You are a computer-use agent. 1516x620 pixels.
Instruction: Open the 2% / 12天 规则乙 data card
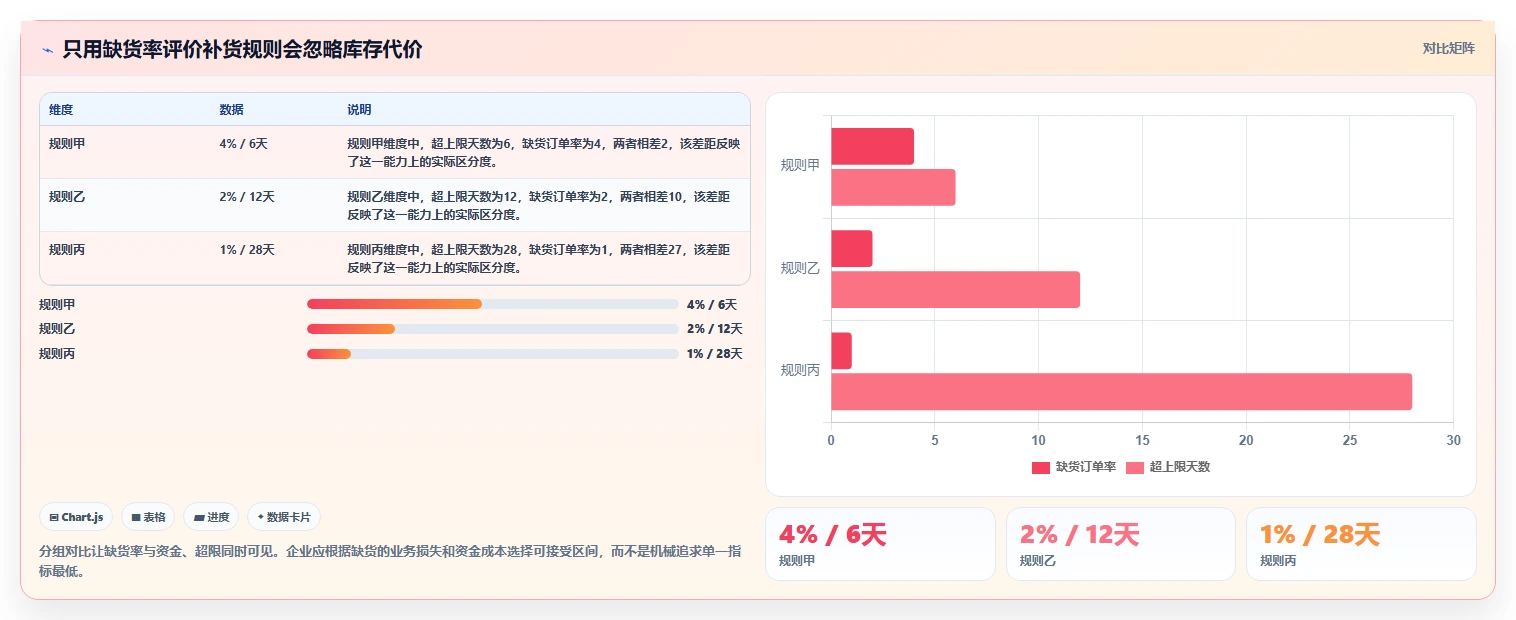click(1121, 544)
